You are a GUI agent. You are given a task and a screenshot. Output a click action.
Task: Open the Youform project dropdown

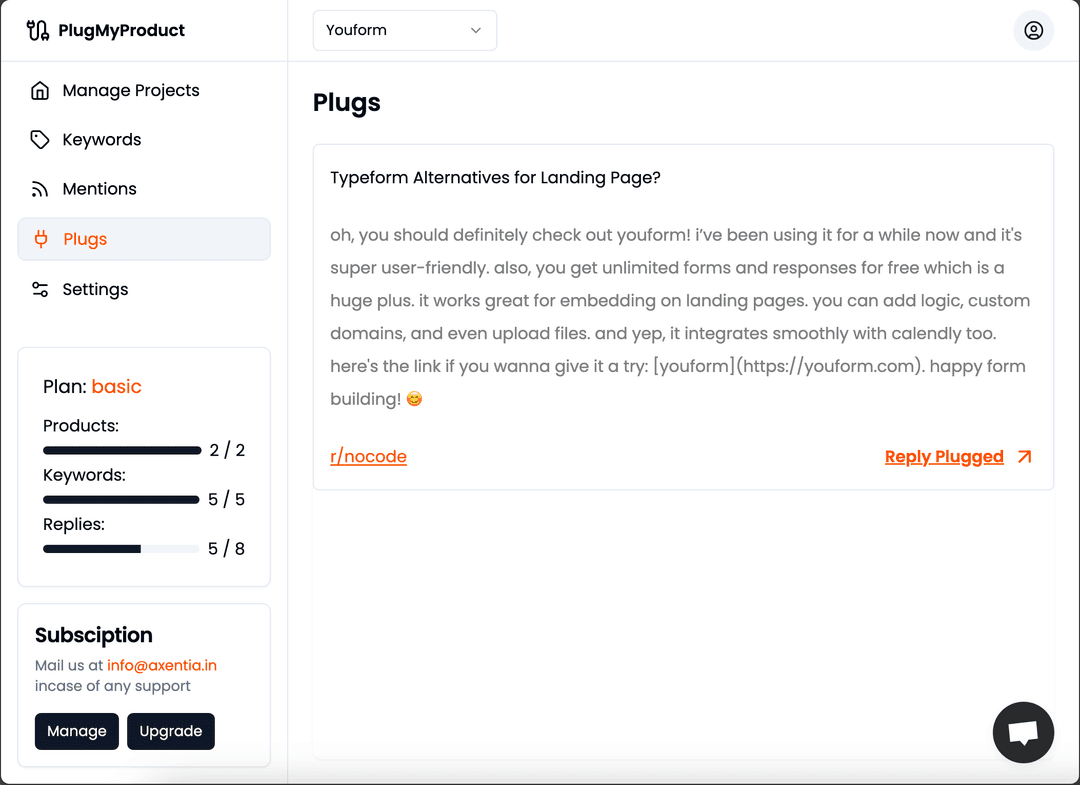click(405, 30)
